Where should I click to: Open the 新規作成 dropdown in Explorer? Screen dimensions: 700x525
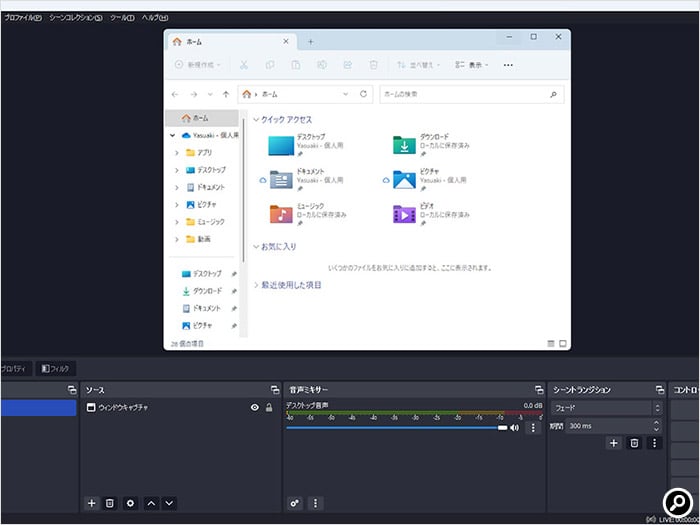pos(198,65)
